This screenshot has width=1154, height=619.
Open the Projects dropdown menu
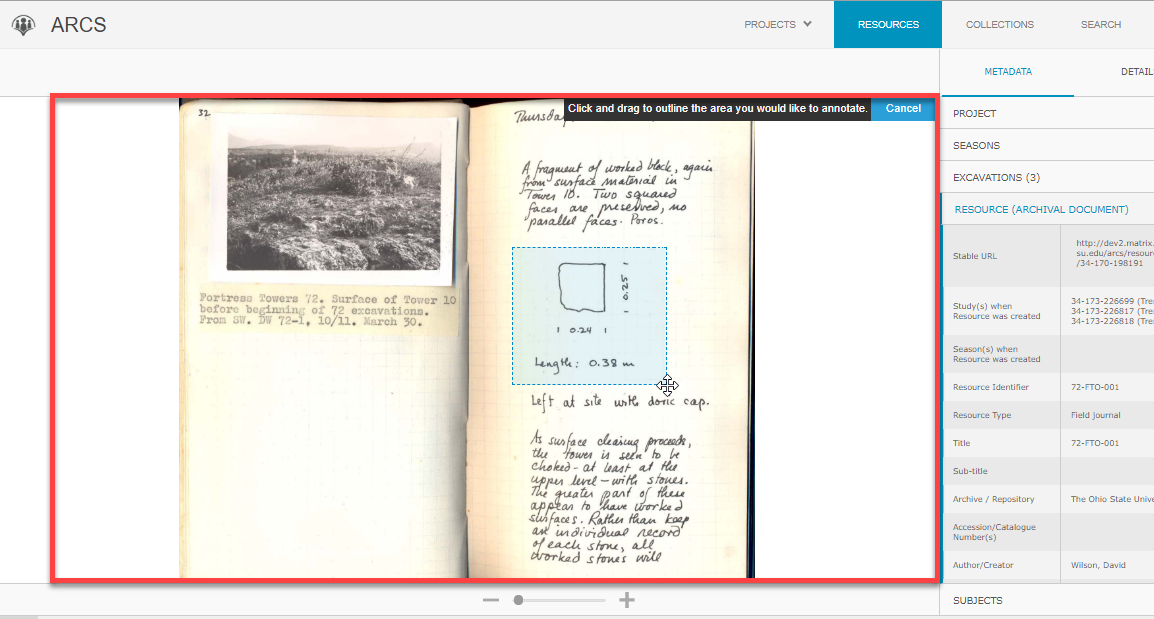777,24
